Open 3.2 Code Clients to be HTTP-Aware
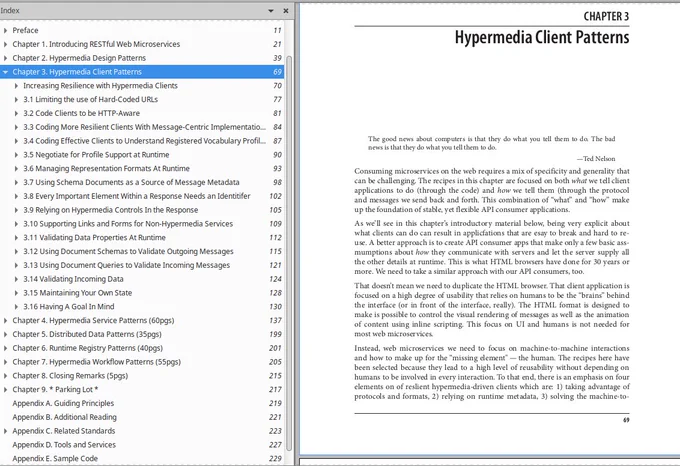Screen dimensions: 680x466 pos(82,113)
